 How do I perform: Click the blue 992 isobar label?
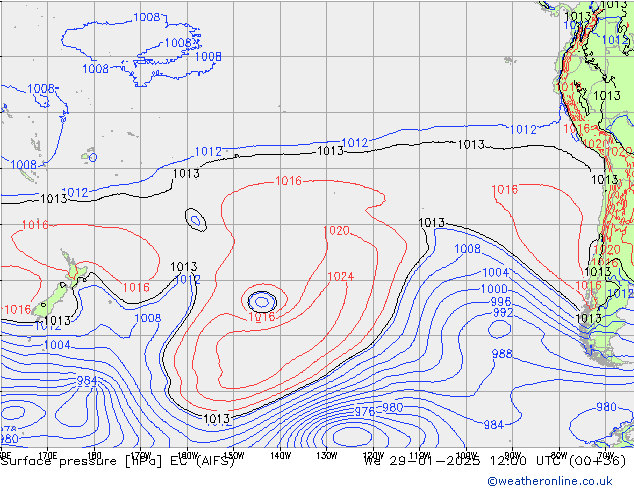point(503,313)
